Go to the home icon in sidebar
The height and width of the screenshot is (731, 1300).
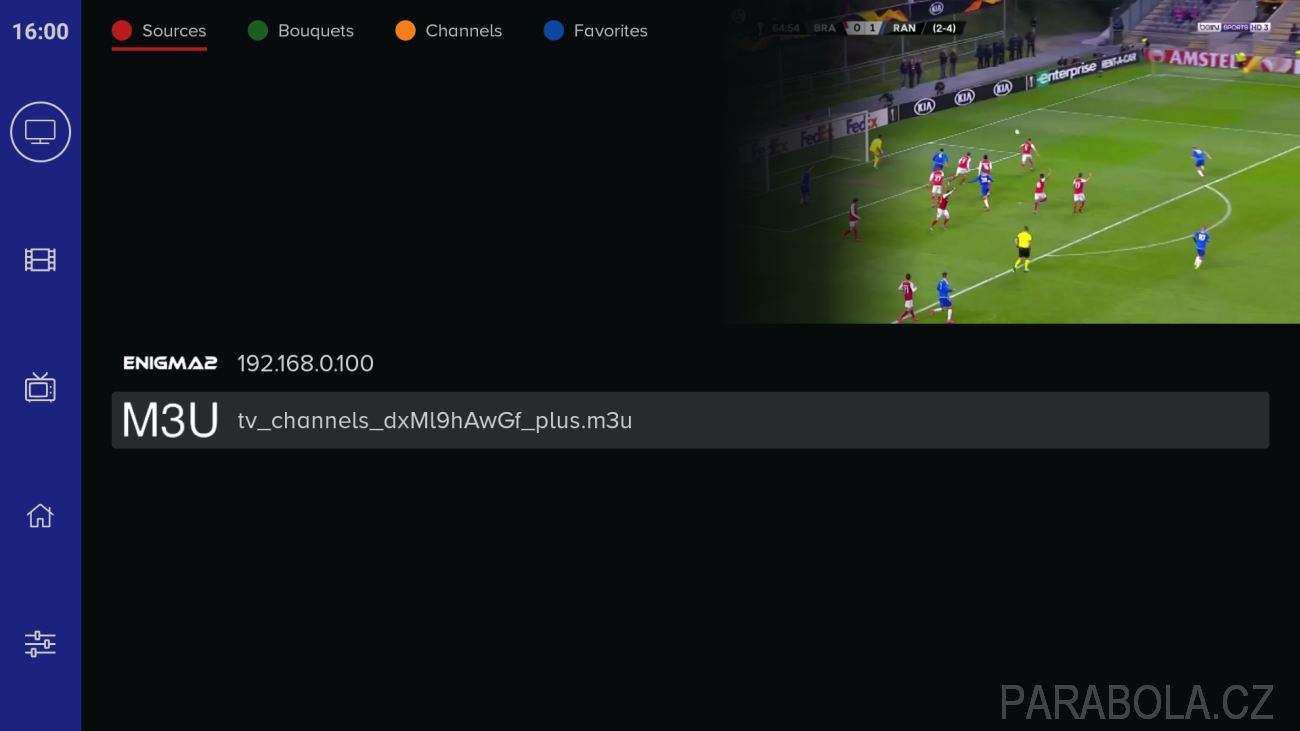click(x=40, y=516)
